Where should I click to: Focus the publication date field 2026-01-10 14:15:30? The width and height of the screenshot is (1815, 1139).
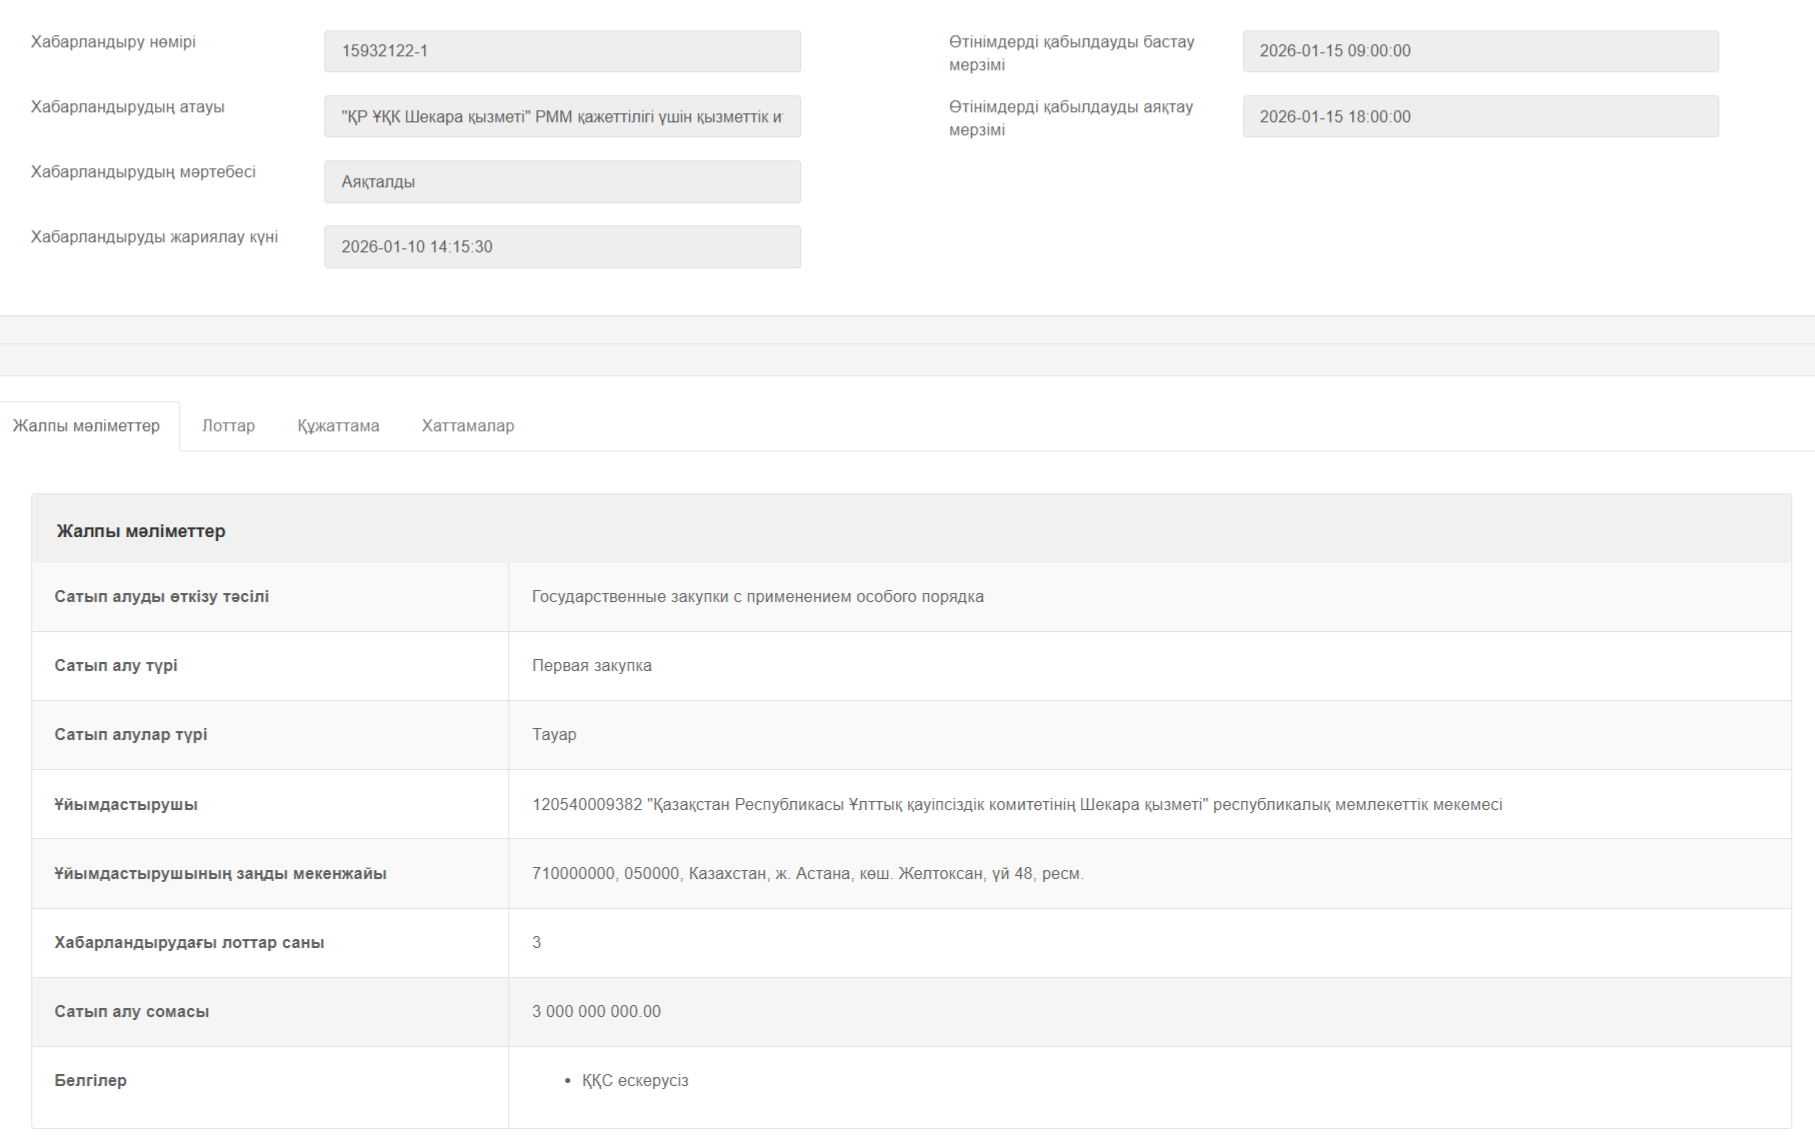[x=561, y=247]
